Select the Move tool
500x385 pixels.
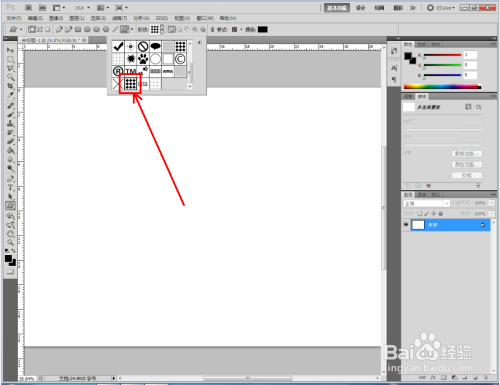10,50
